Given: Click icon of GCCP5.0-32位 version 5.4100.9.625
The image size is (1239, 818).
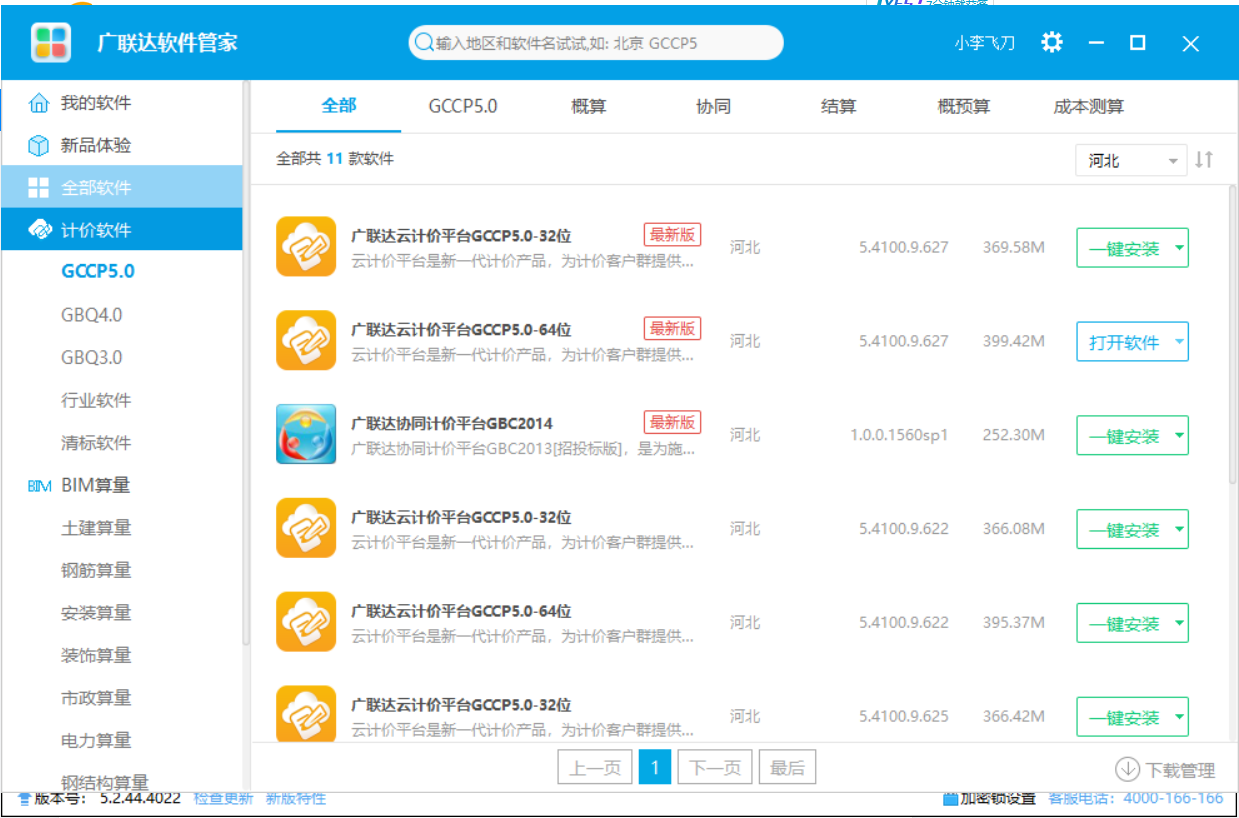Looking at the screenshot, I should pos(306,713).
